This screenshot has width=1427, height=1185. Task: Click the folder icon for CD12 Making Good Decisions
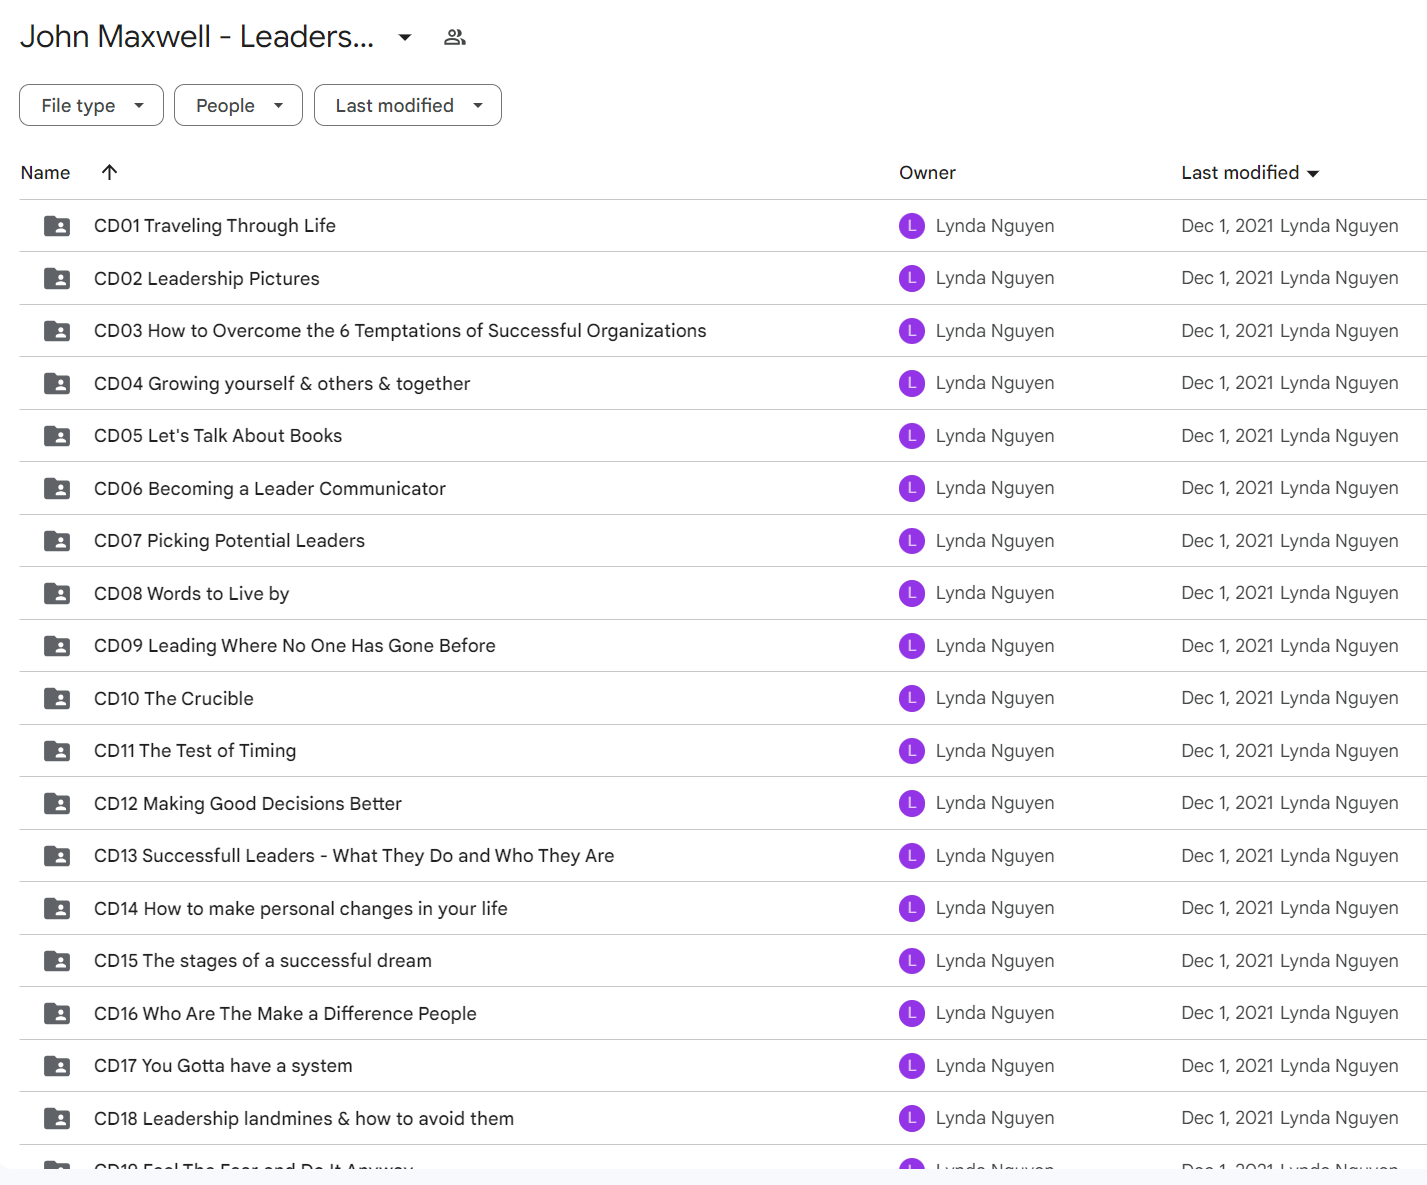click(57, 803)
